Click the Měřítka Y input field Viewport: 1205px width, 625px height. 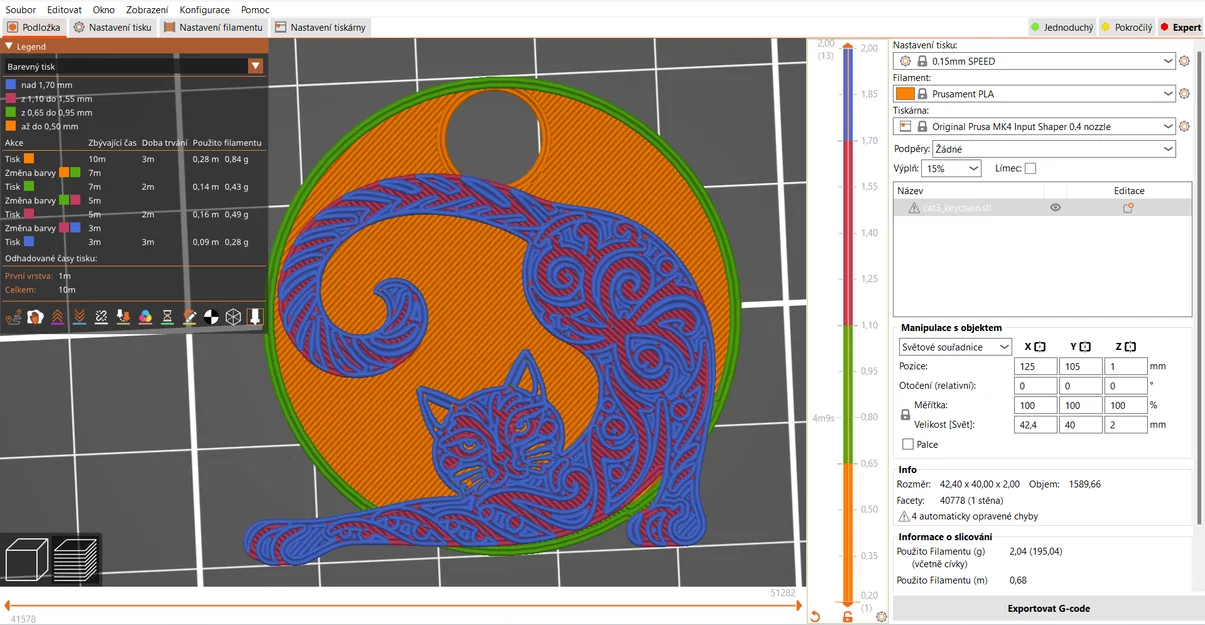1081,405
